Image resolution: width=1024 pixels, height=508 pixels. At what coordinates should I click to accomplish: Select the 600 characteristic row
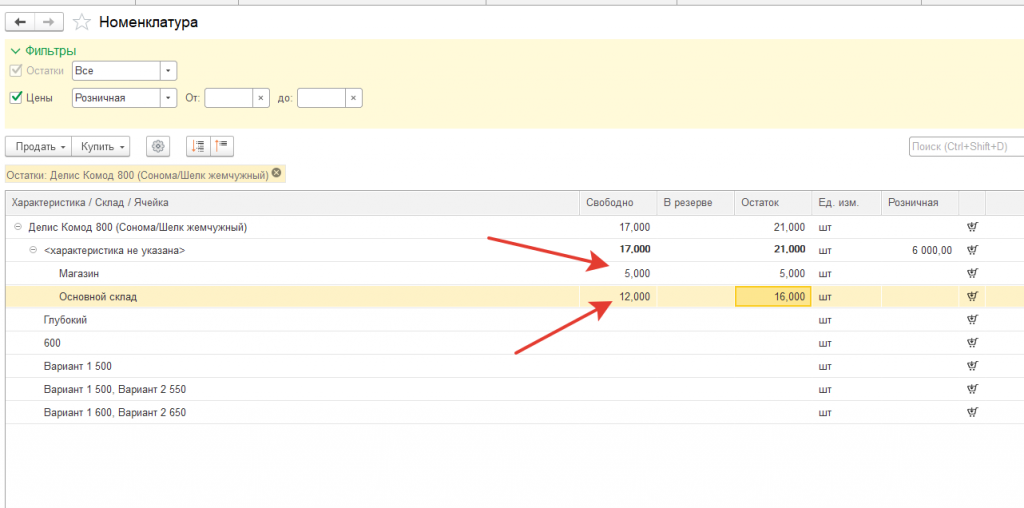515,343
